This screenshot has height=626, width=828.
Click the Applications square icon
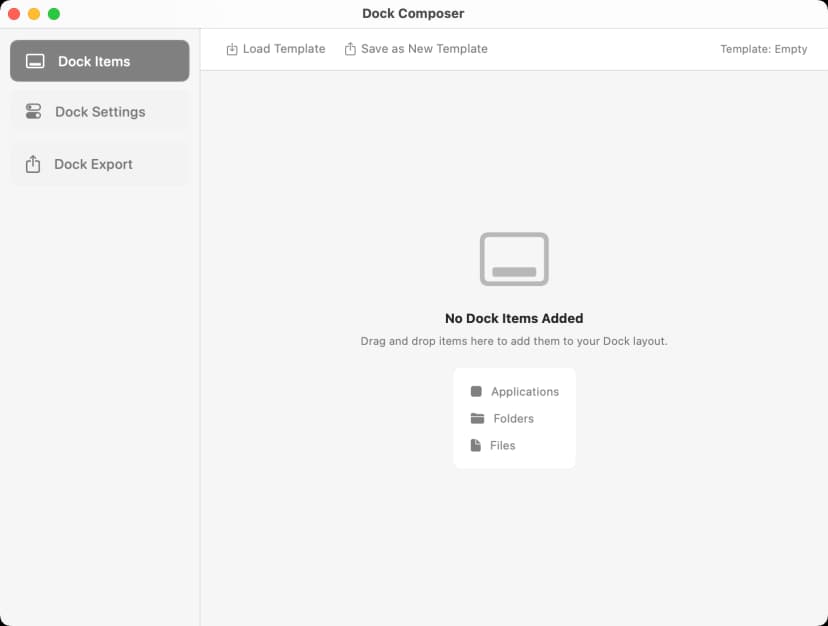pos(476,392)
